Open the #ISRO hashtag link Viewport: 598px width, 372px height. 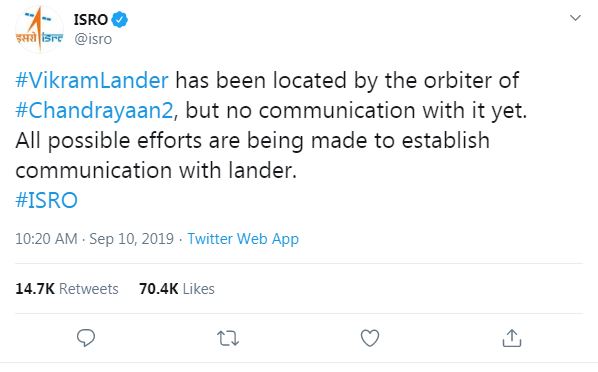(47, 200)
